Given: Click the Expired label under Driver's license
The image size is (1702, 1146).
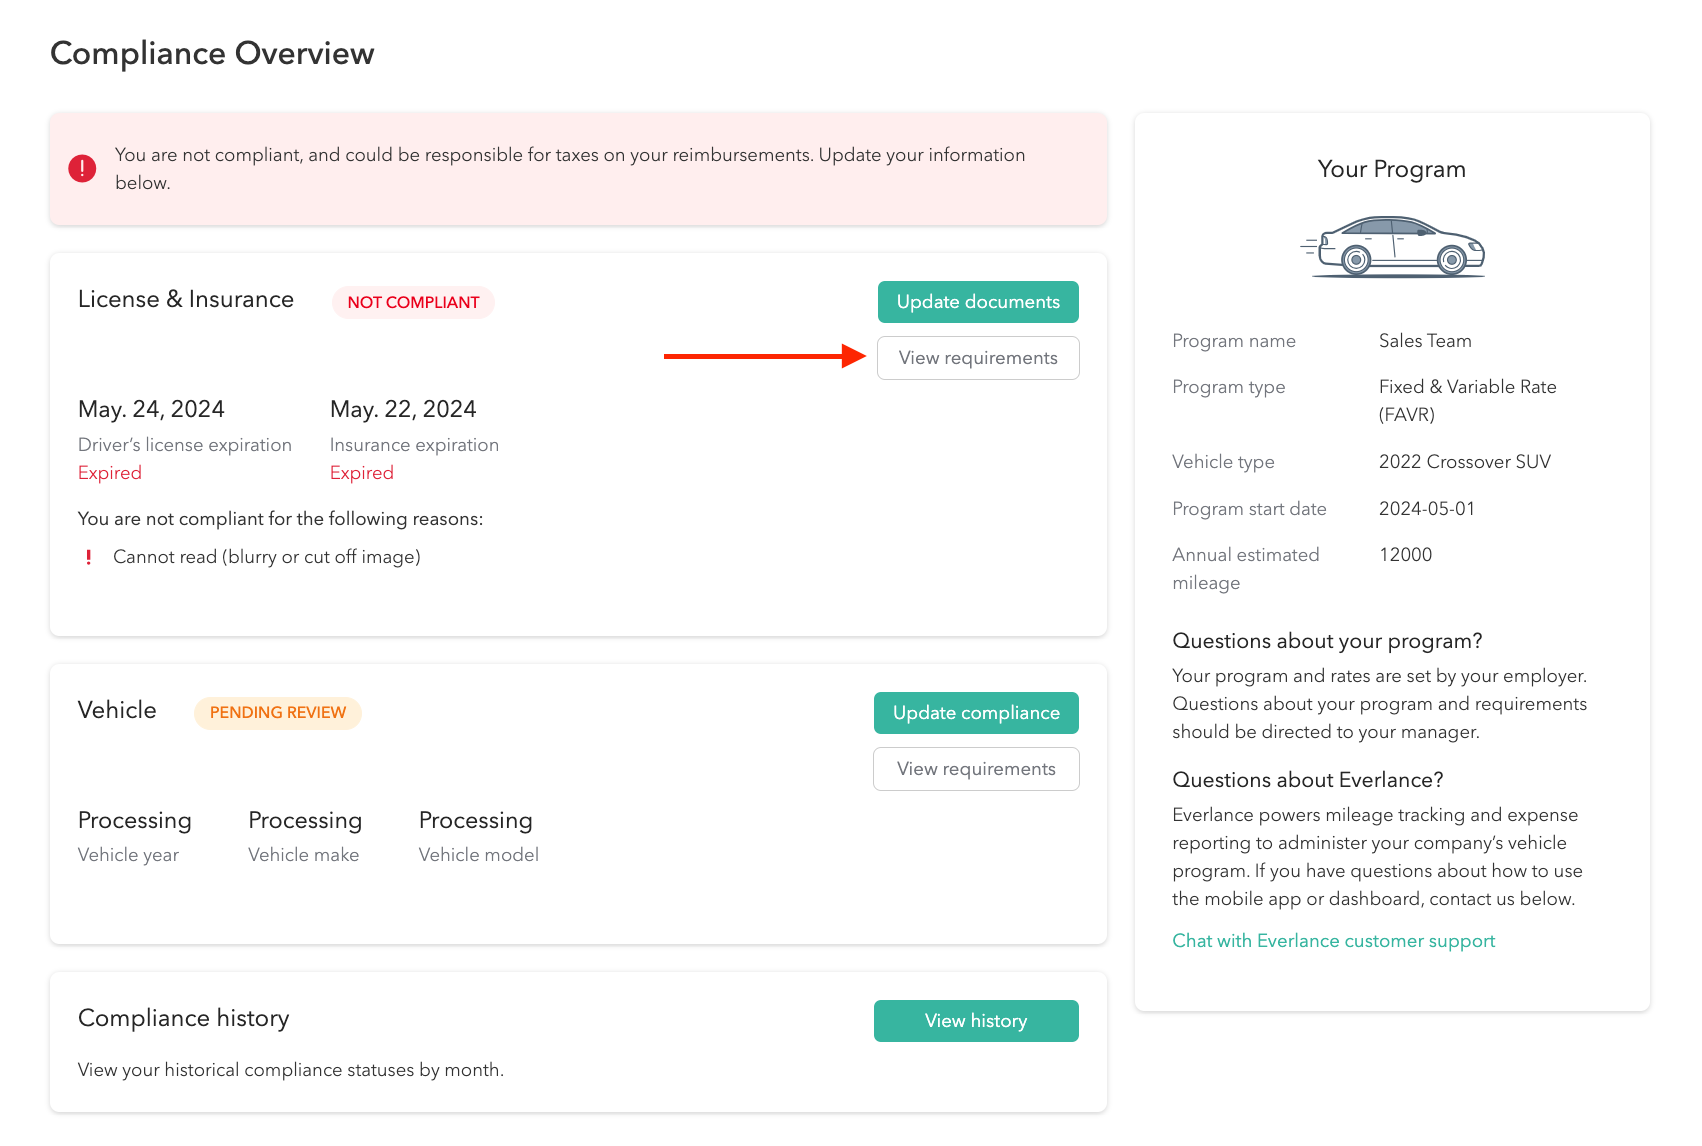Looking at the screenshot, I should point(110,473).
